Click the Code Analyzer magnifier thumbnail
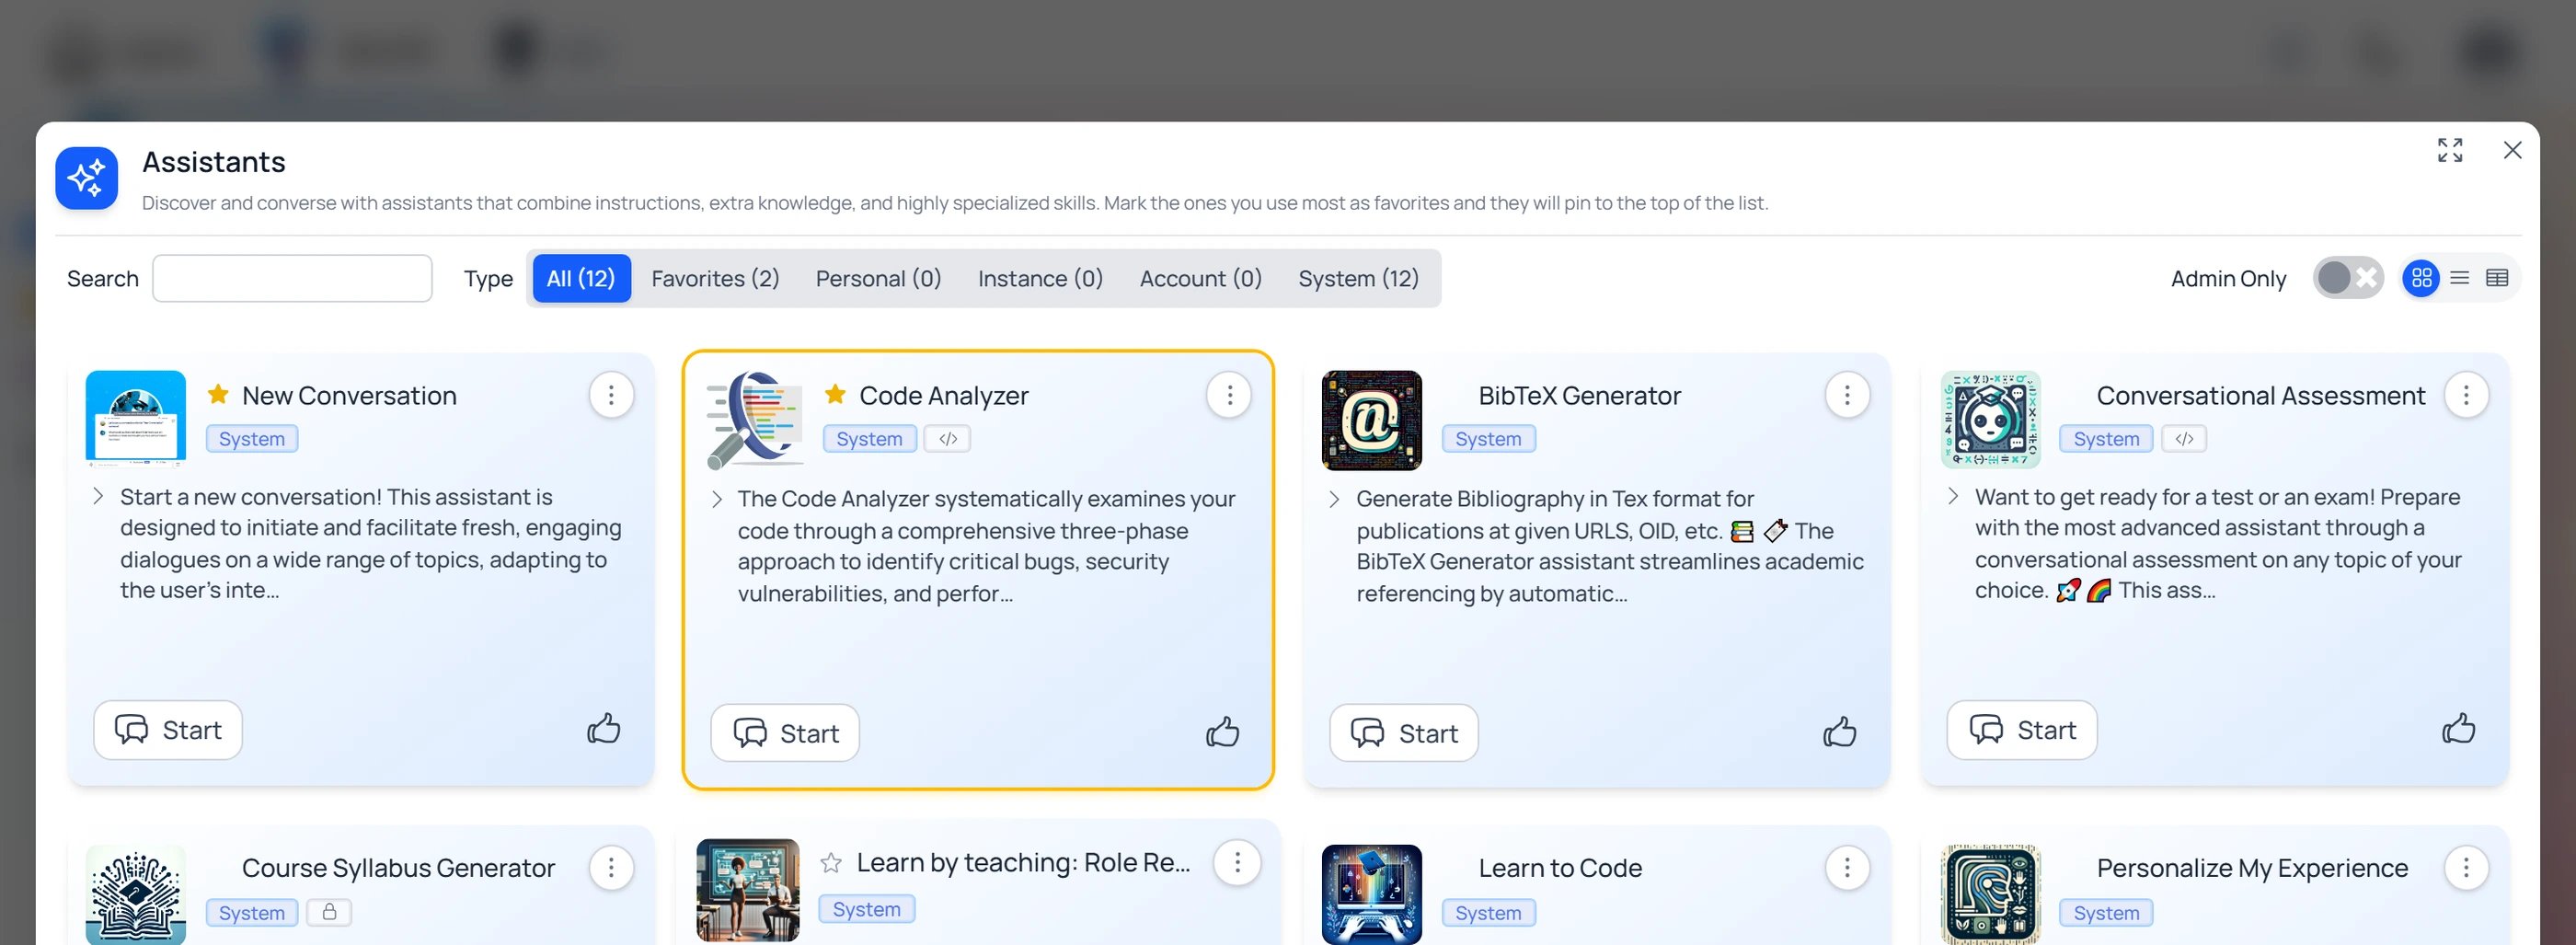 coord(754,420)
